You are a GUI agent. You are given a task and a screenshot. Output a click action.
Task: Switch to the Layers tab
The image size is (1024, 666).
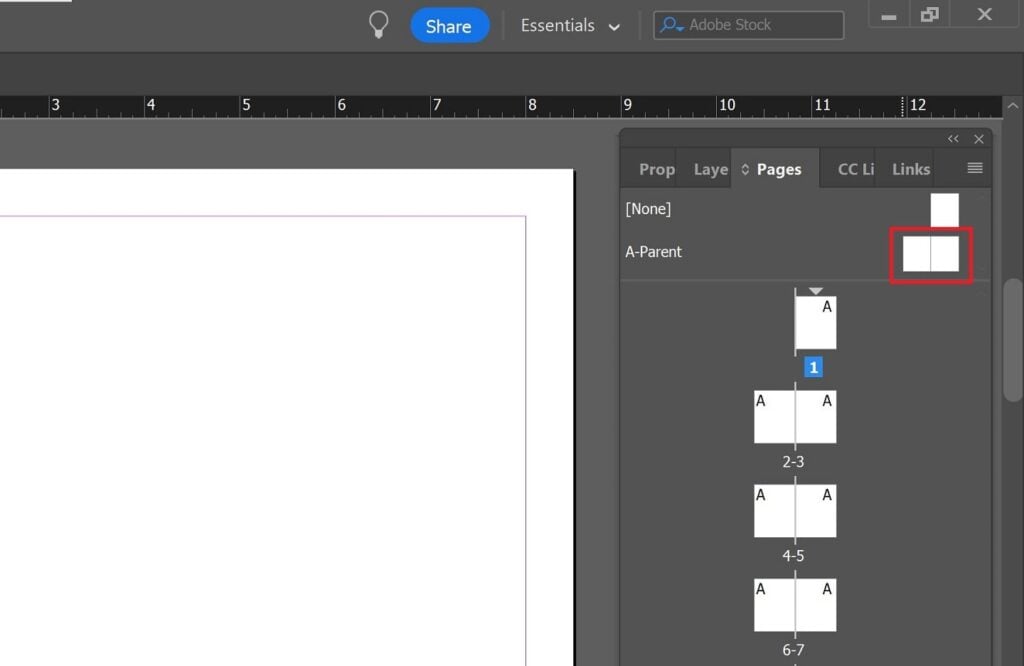tap(710, 169)
